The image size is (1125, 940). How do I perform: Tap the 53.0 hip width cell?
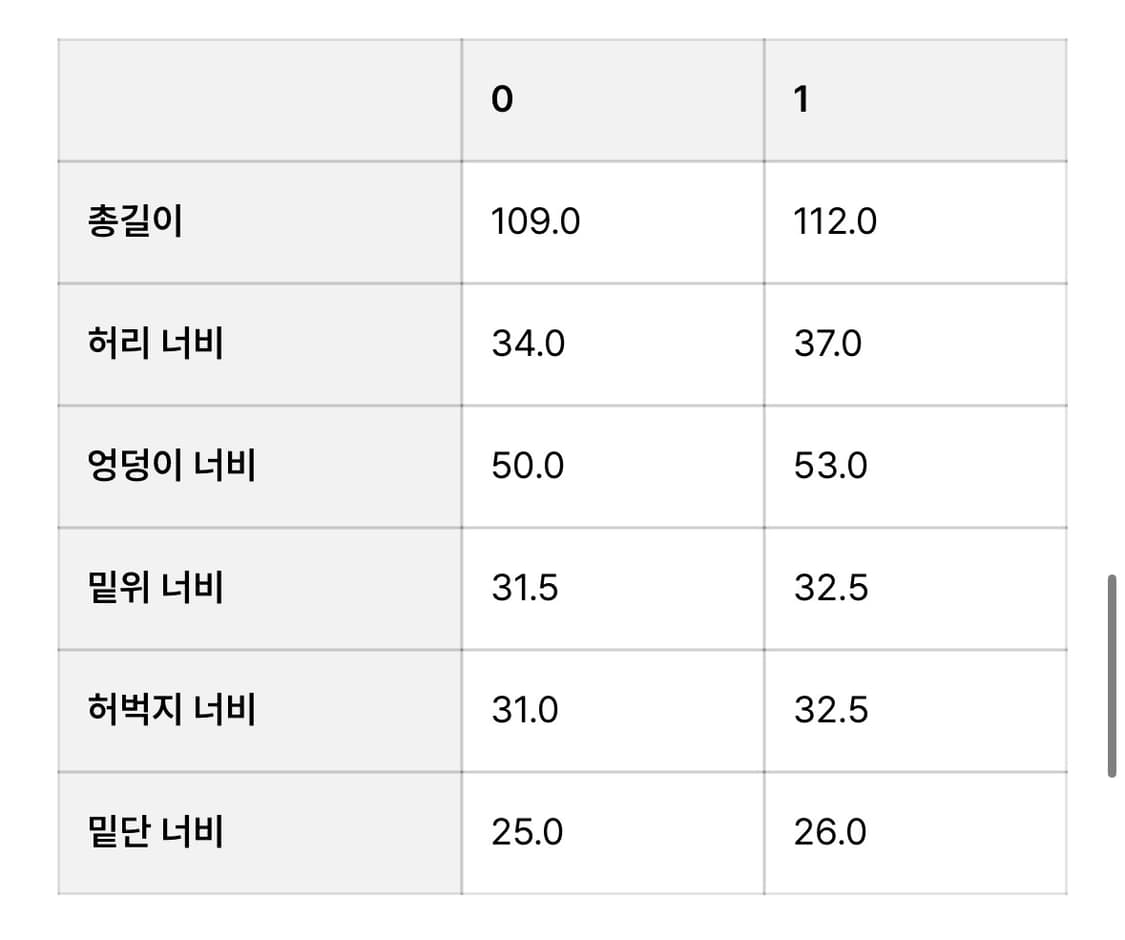point(831,466)
